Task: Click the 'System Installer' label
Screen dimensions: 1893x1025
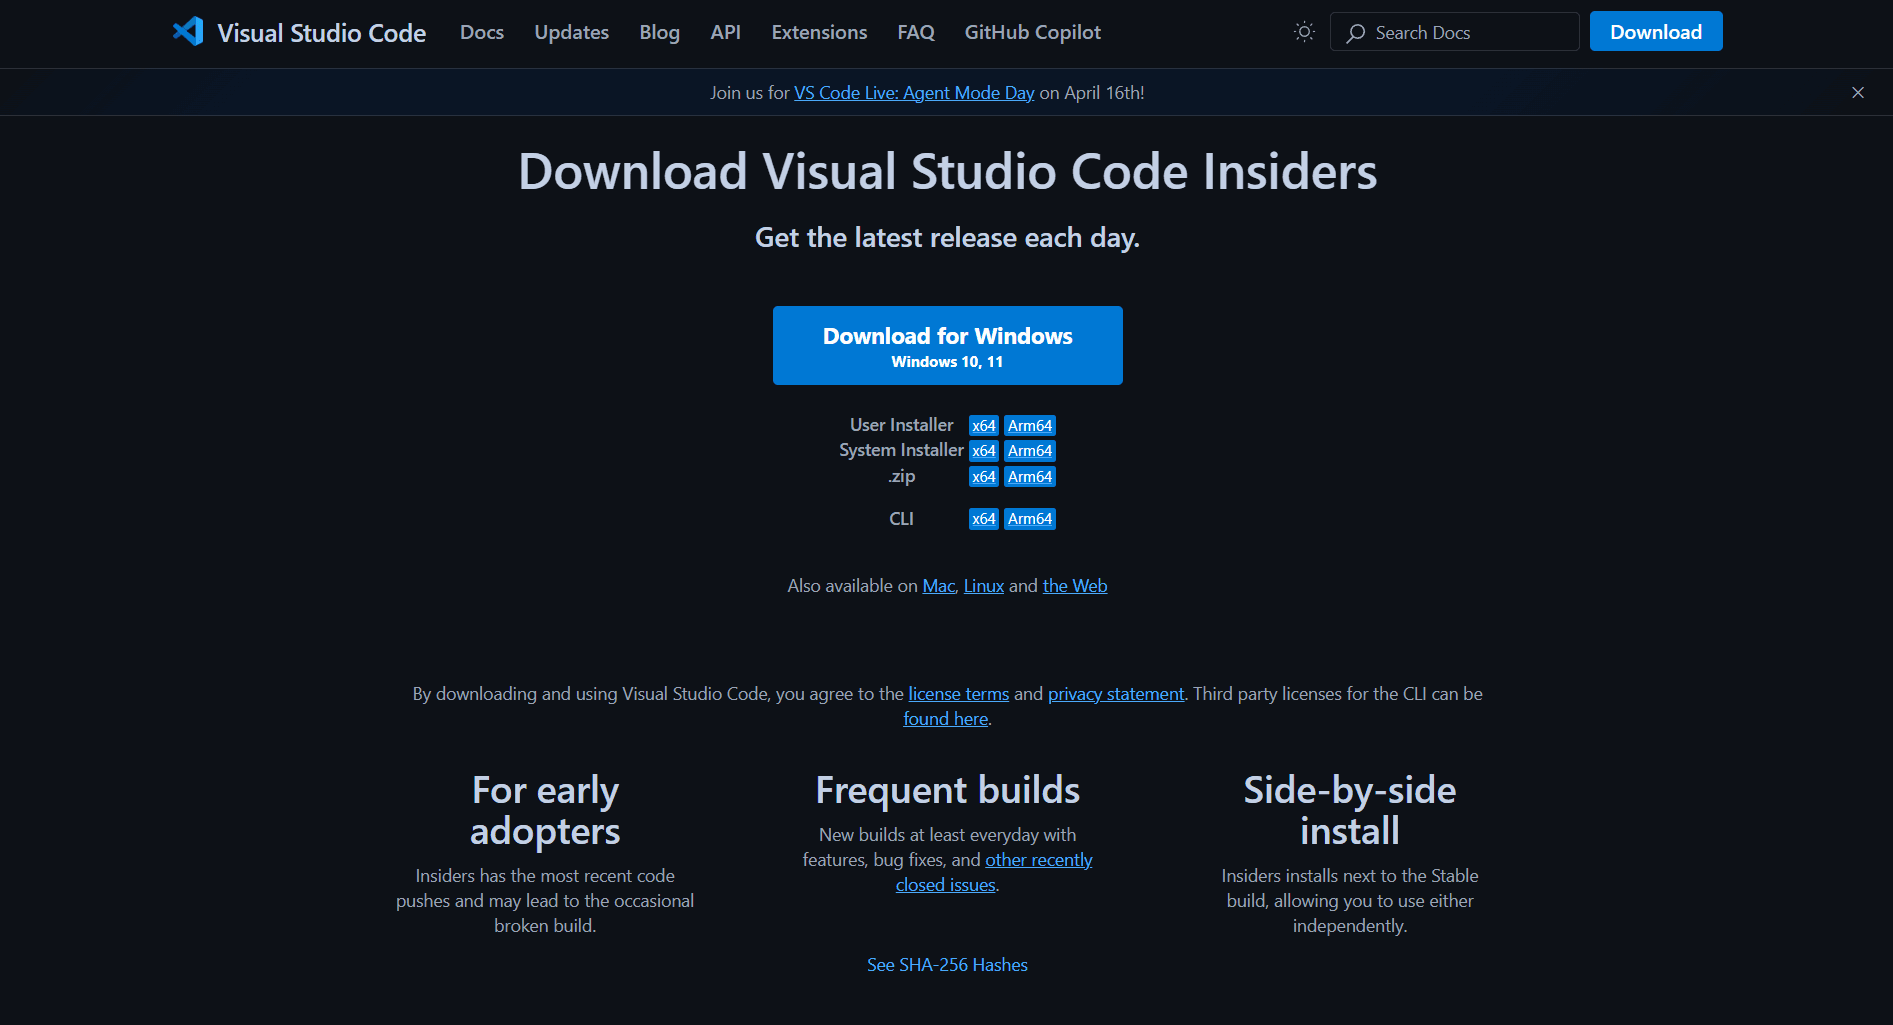Action: click(902, 450)
